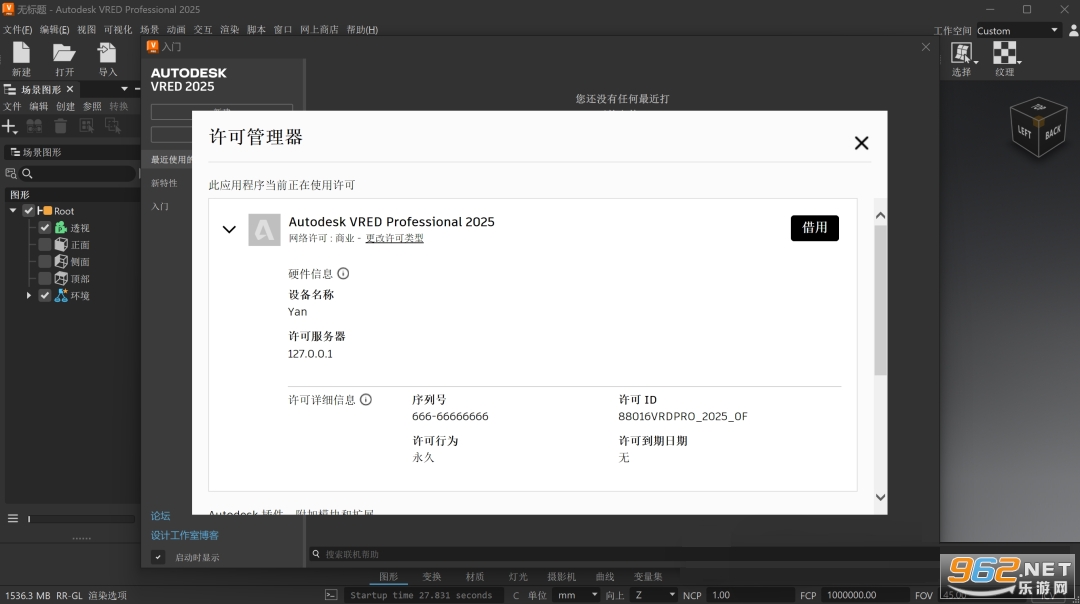Toggle the Root node checkbox
The width and height of the screenshot is (1080, 604).
(28, 211)
